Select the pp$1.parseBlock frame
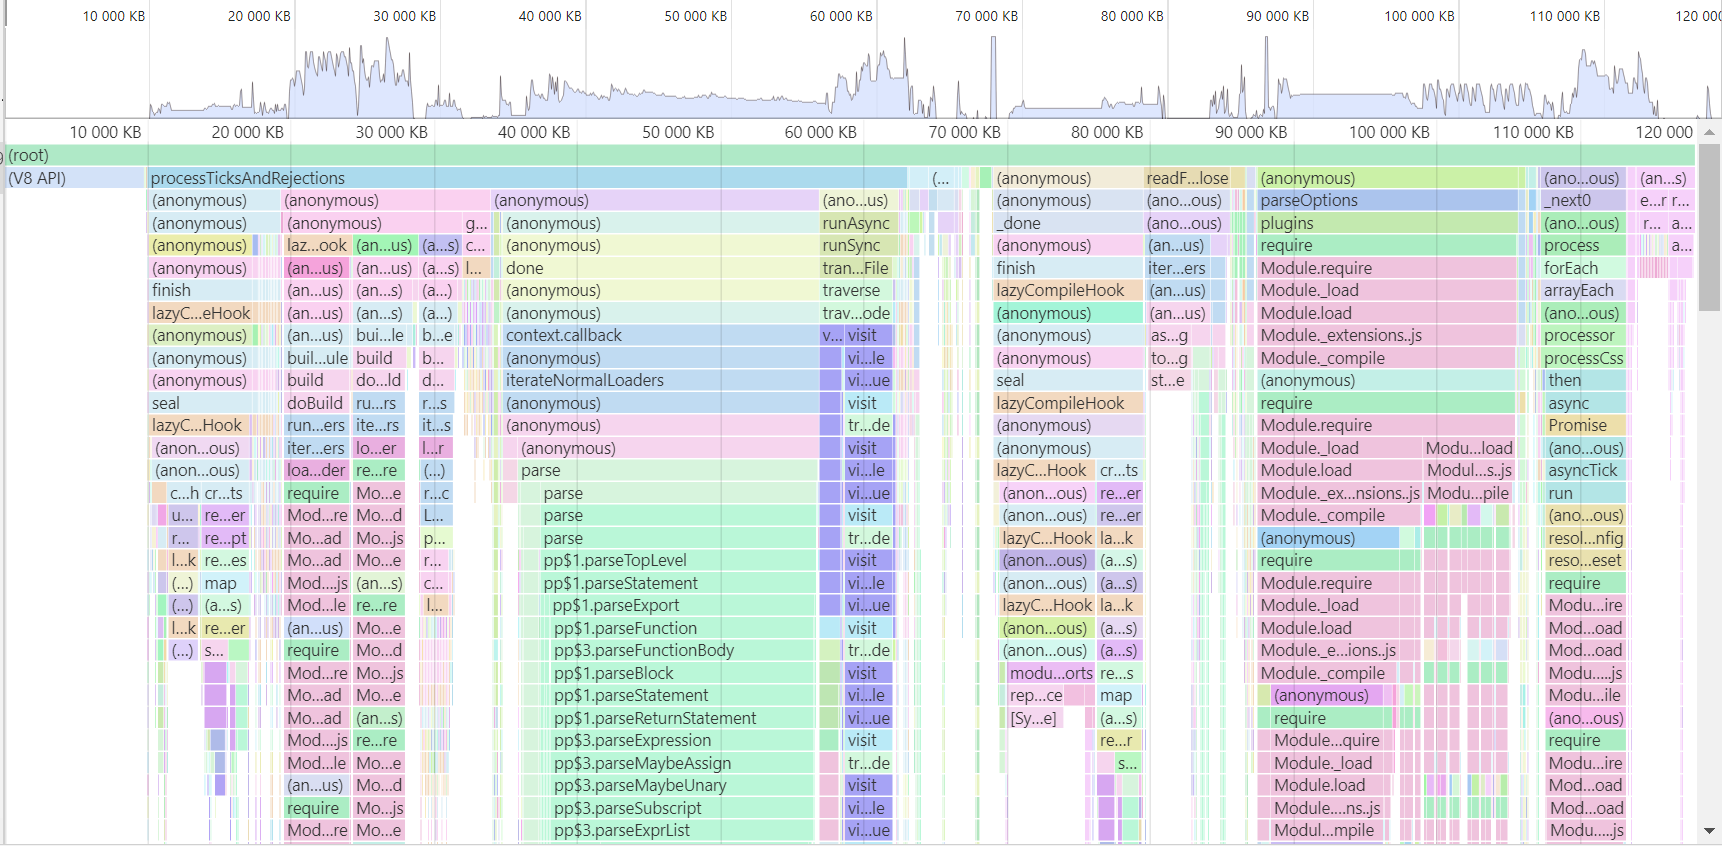The image size is (1722, 846). 683,673
